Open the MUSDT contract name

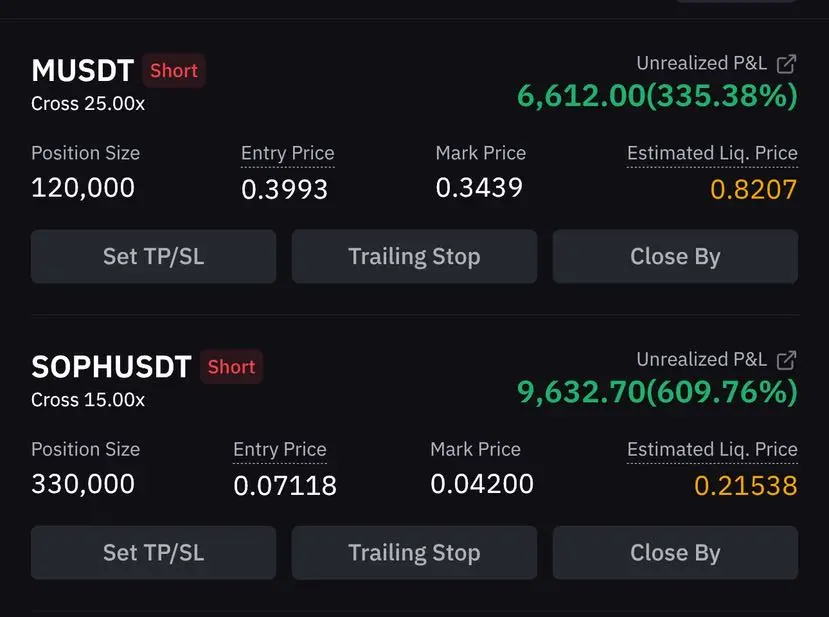pos(82,70)
